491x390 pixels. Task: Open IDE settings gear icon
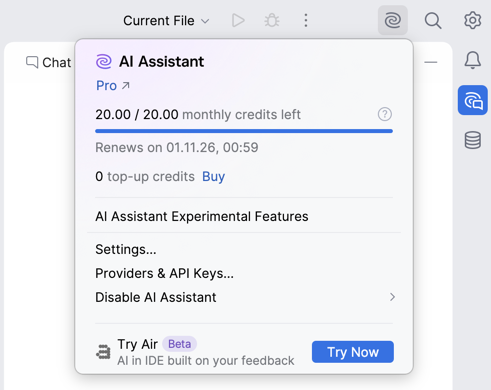pos(473,20)
